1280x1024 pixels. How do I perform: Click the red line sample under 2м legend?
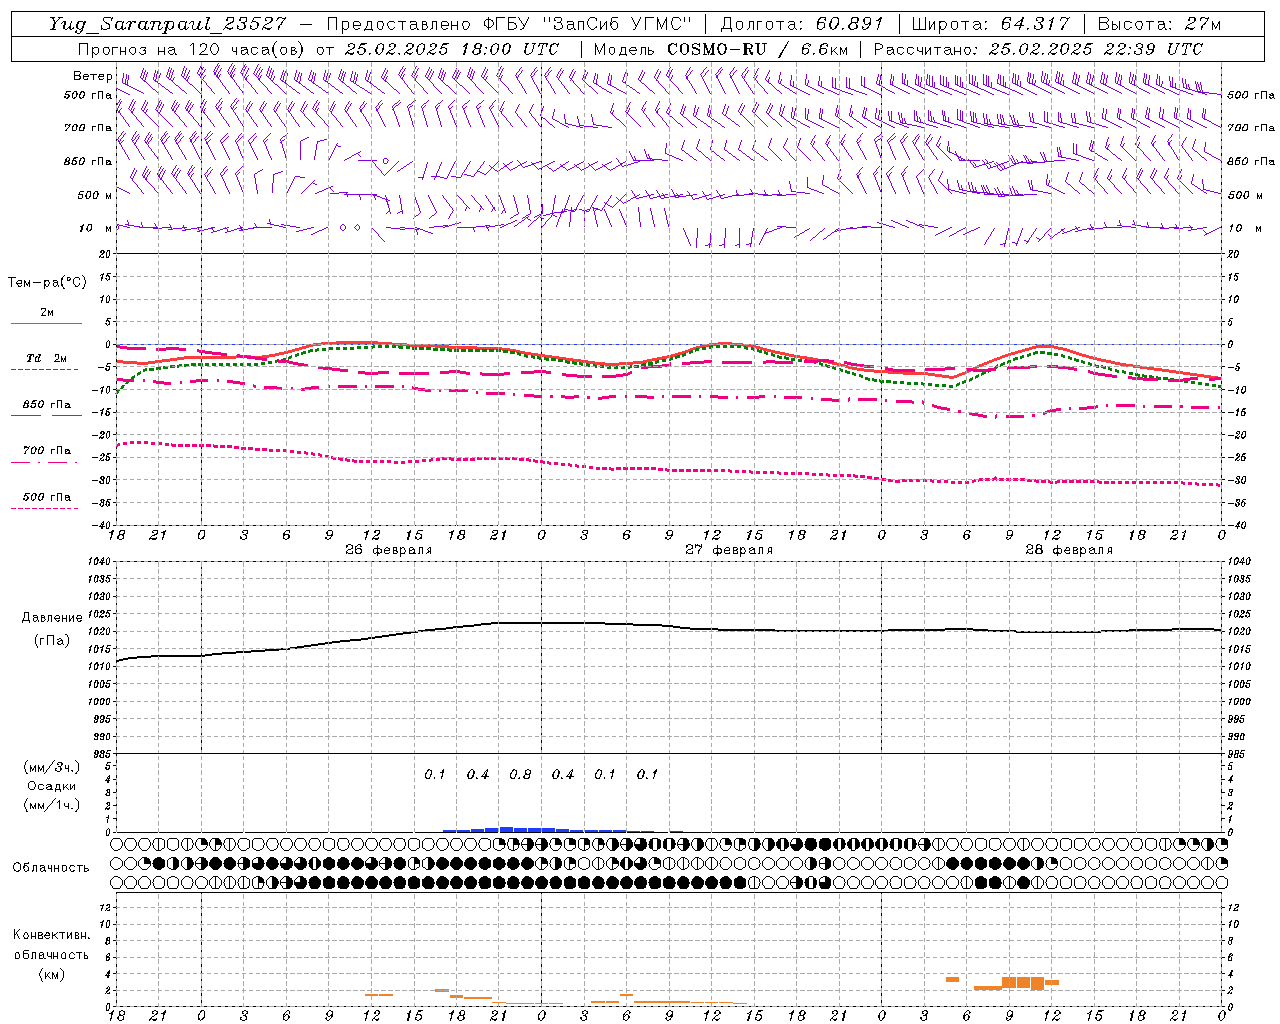pyautogui.click(x=45, y=324)
